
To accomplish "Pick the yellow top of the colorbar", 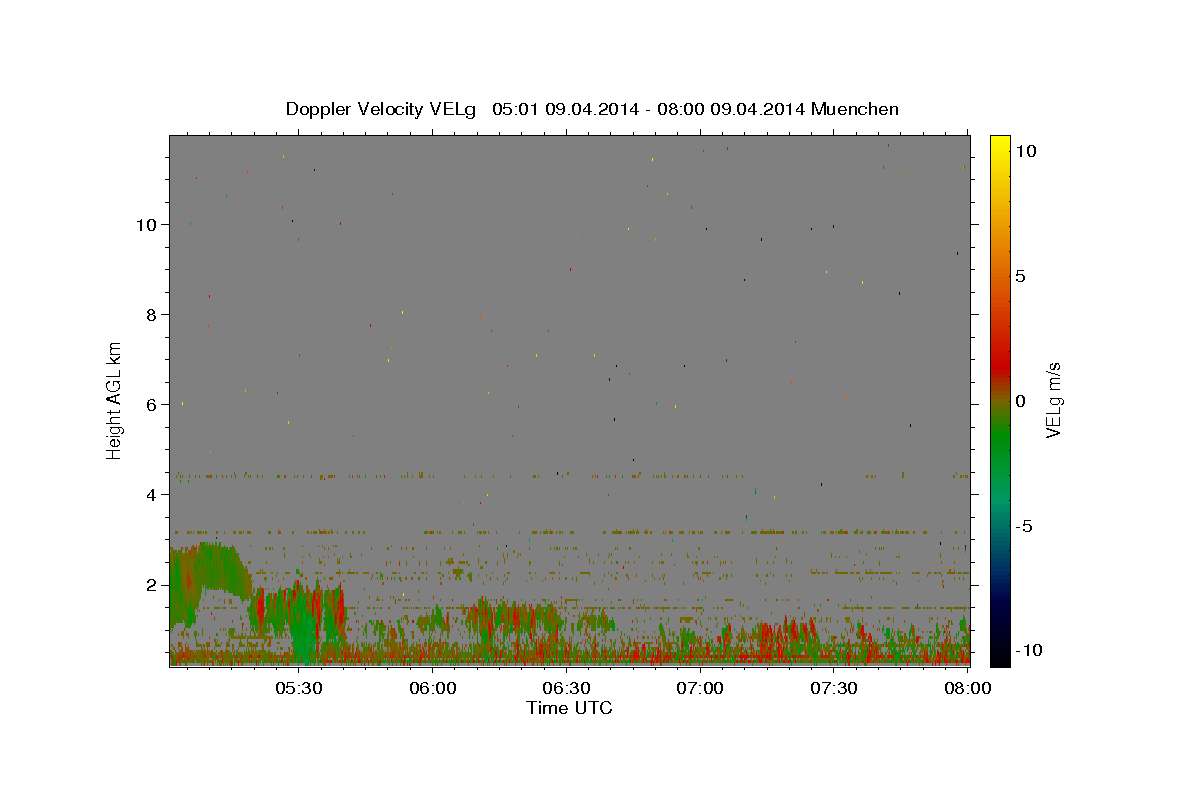I will pos(999,145).
